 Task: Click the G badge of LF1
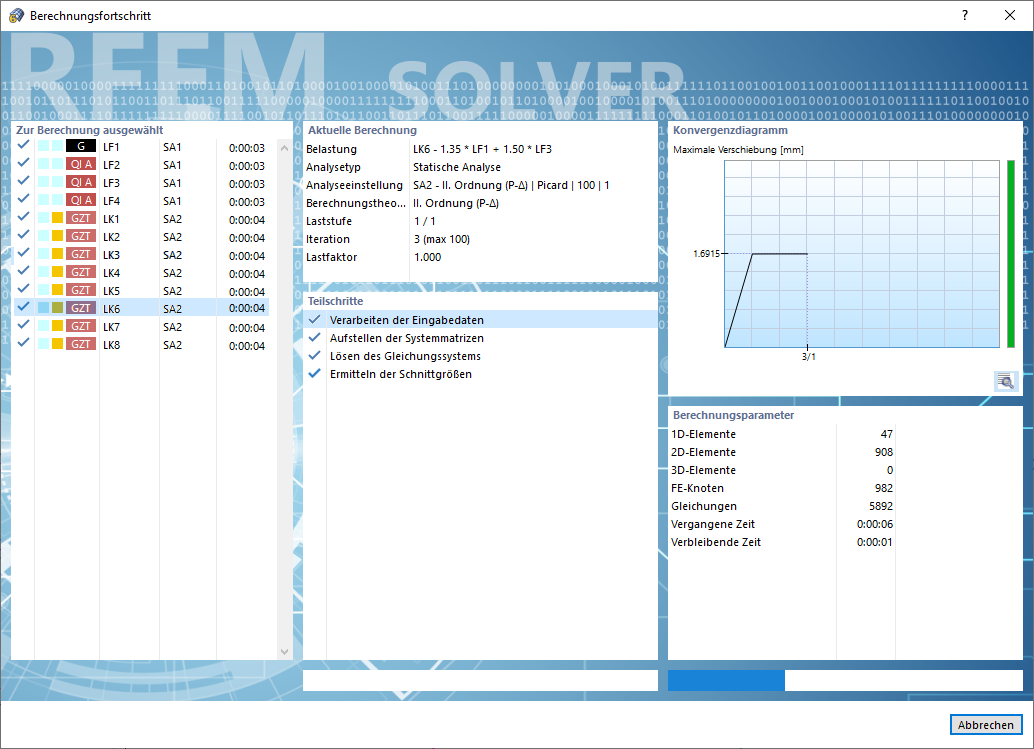pyautogui.click(x=80, y=146)
